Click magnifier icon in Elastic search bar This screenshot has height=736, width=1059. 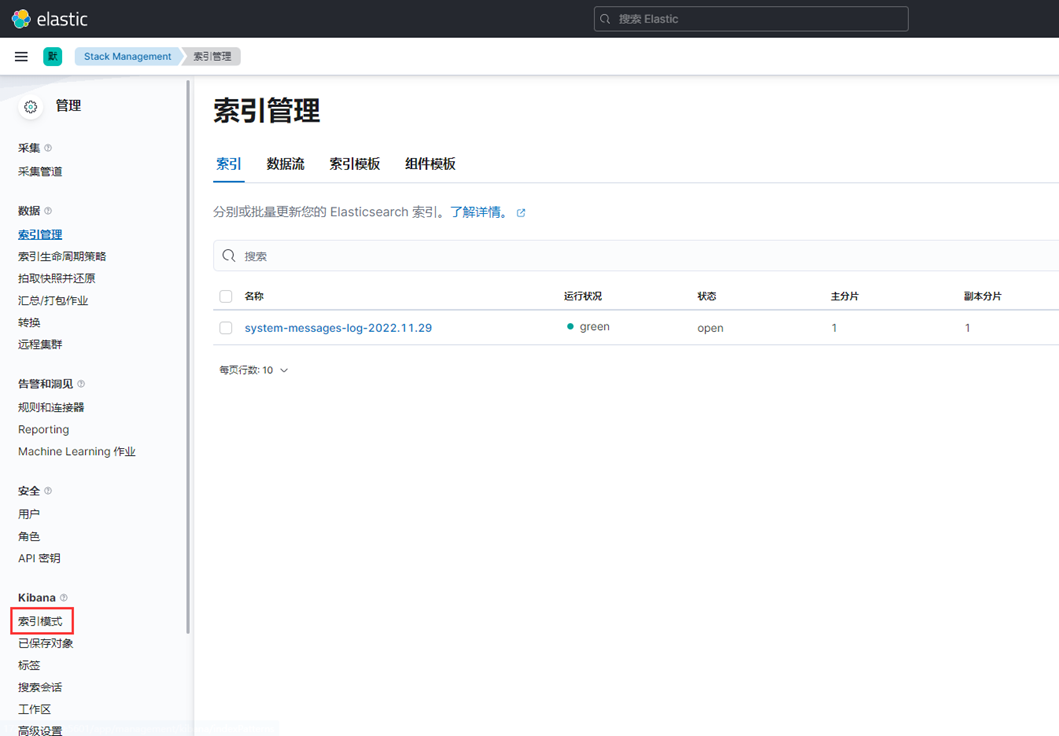[605, 19]
